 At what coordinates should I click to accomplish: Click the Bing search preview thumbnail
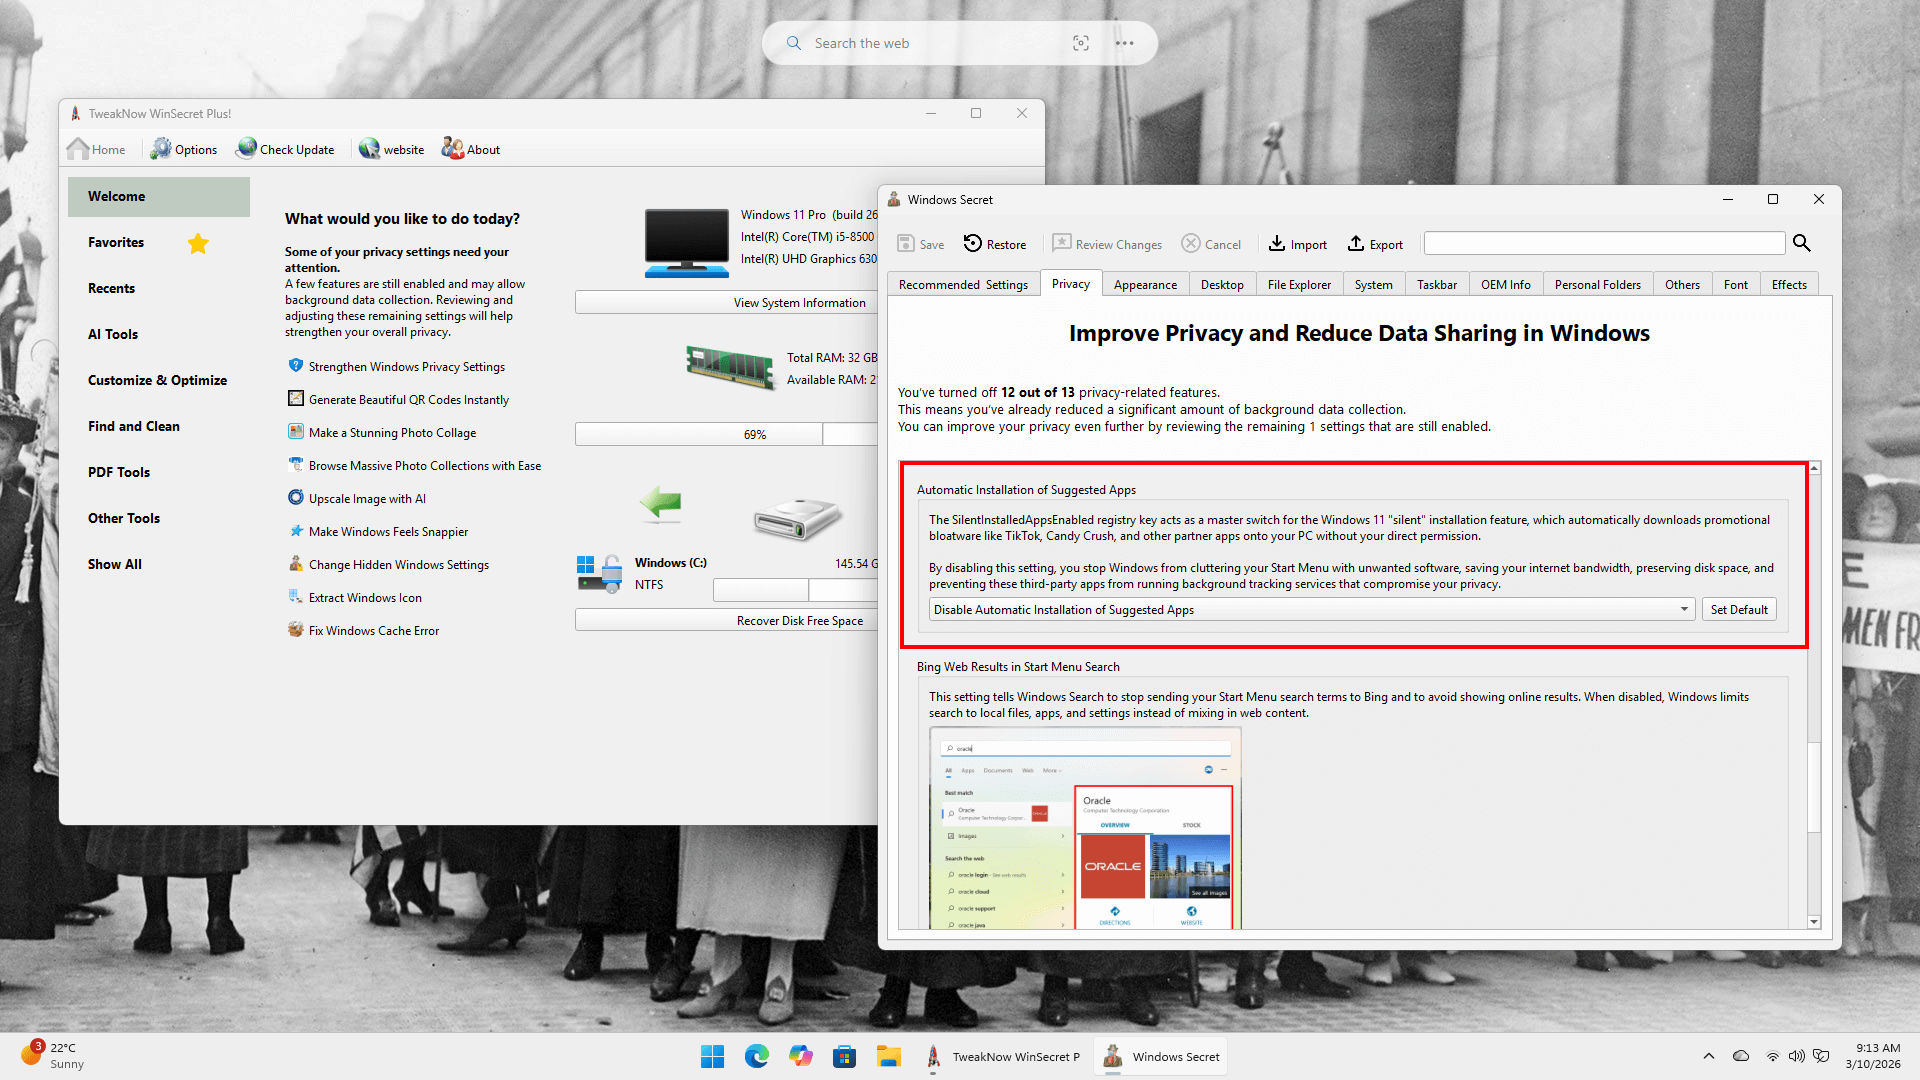pyautogui.click(x=1086, y=828)
